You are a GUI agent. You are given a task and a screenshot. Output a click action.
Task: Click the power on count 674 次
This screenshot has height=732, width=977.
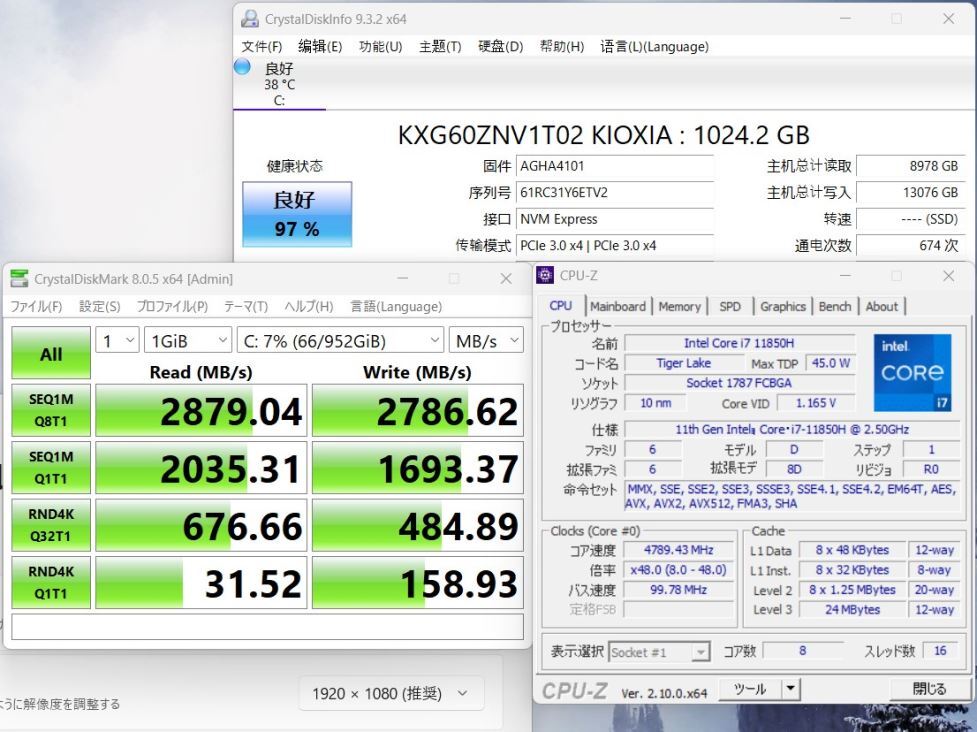pyautogui.click(x=910, y=245)
